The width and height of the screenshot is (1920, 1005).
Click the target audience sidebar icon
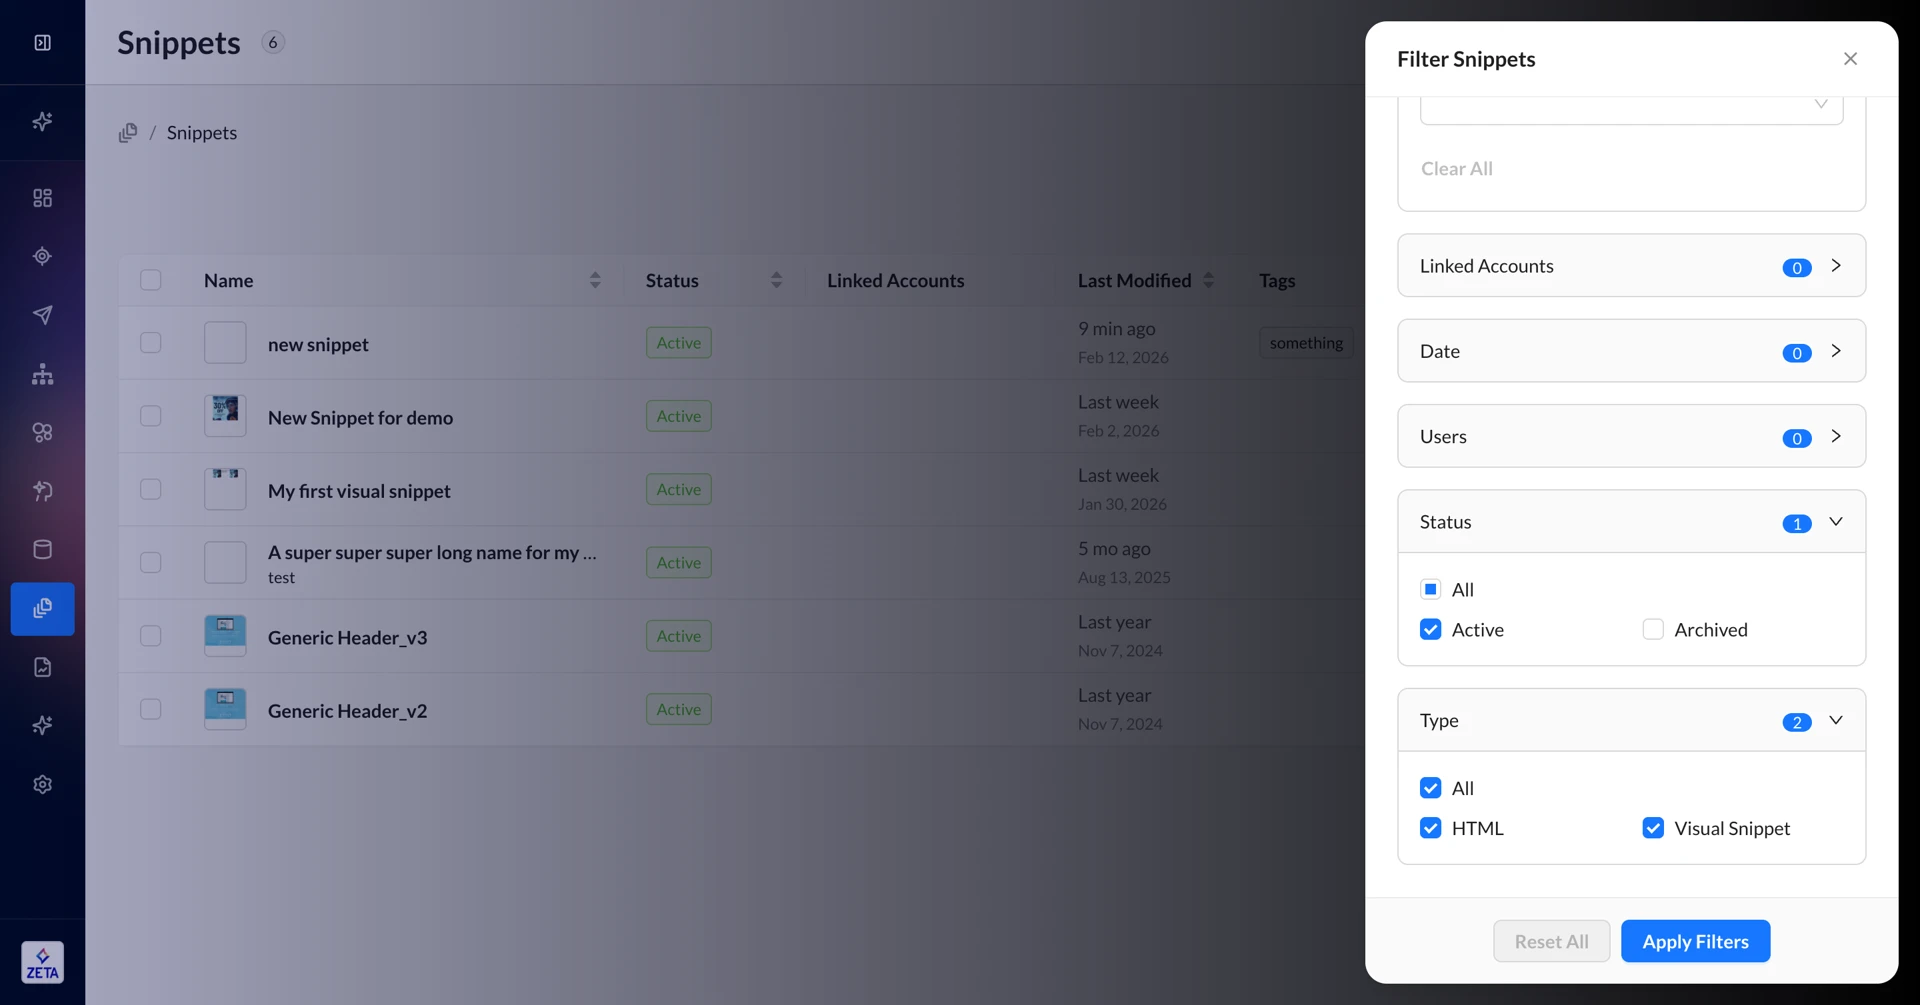point(42,256)
